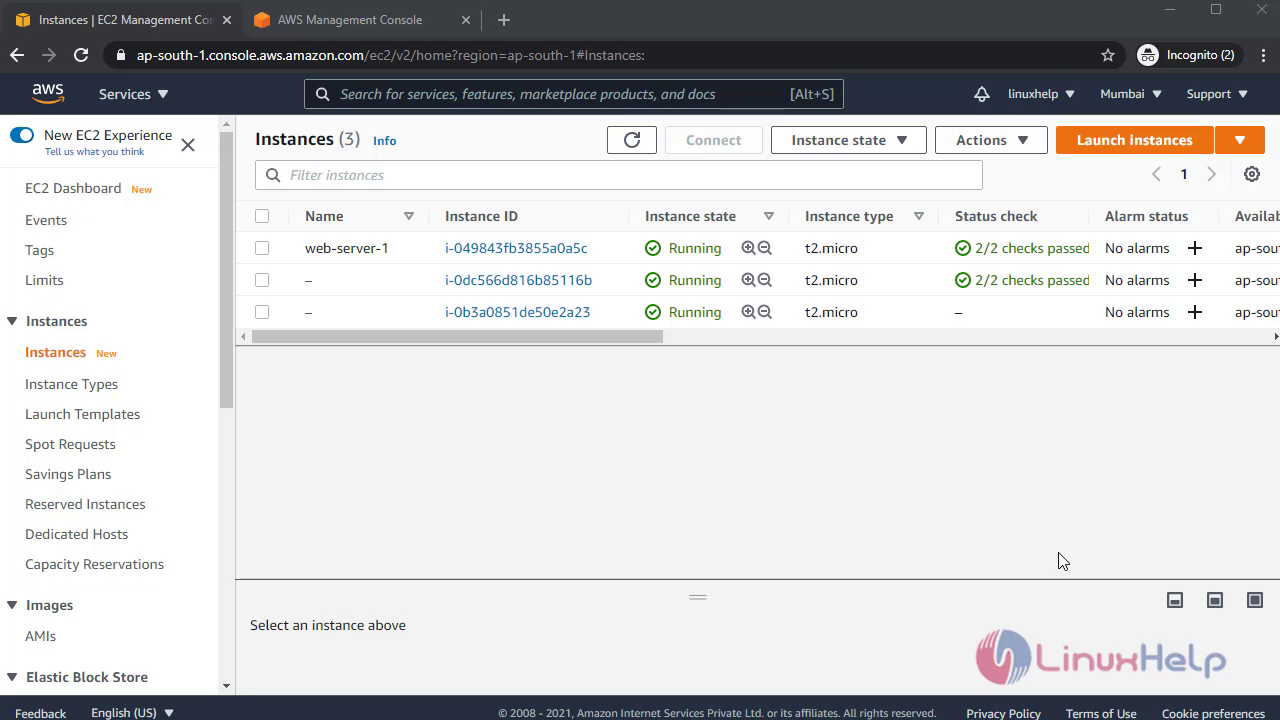
Task: Select all instances header checkbox
Action: [262, 216]
